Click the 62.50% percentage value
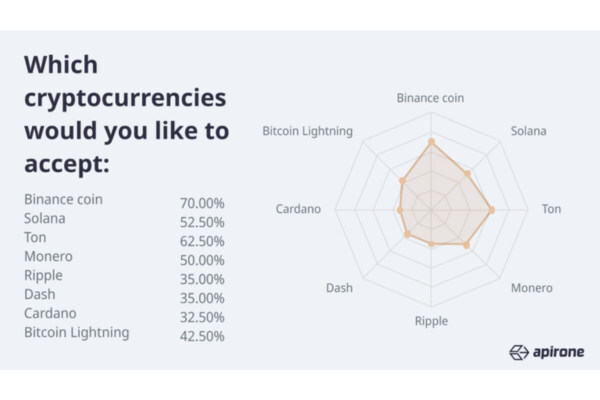600x400 pixels. coord(202,241)
